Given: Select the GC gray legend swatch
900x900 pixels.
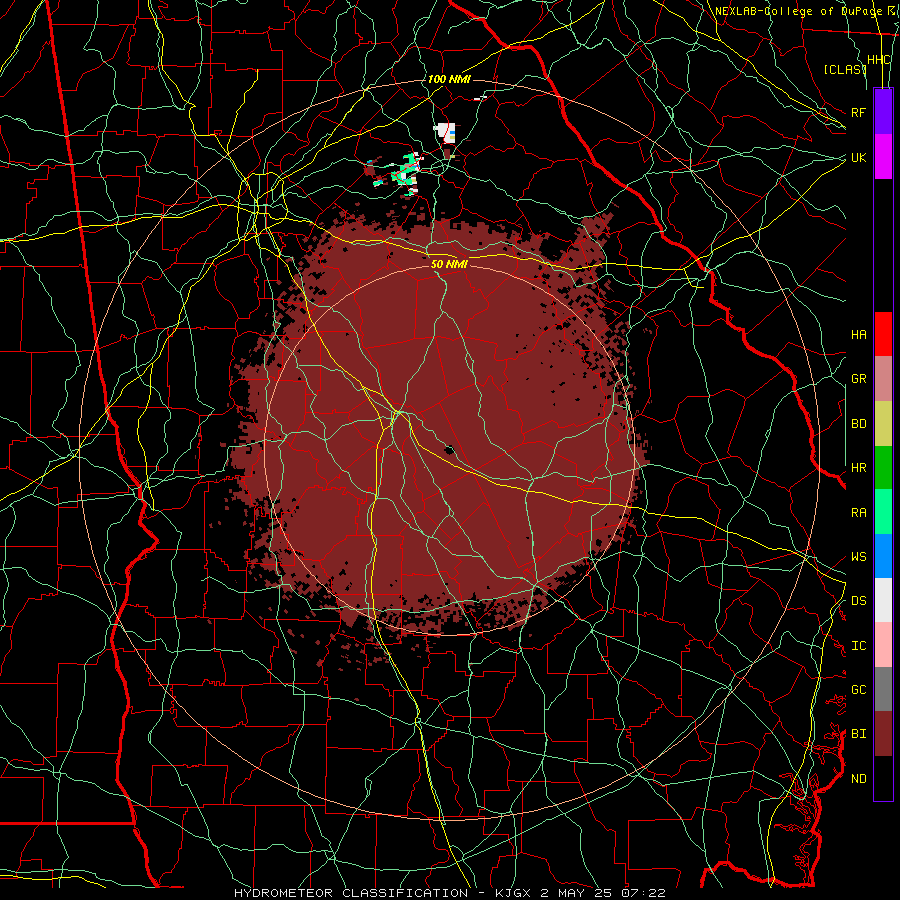Looking at the screenshot, I should pyautogui.click(x=883, y=689).
